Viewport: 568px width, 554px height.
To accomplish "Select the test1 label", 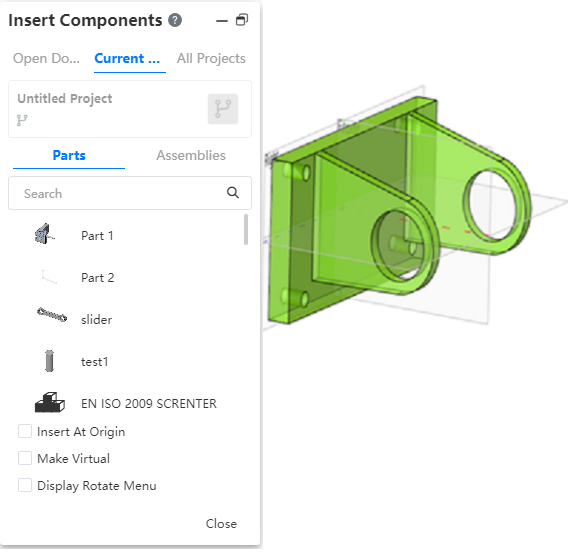I will tap(95, 362).
